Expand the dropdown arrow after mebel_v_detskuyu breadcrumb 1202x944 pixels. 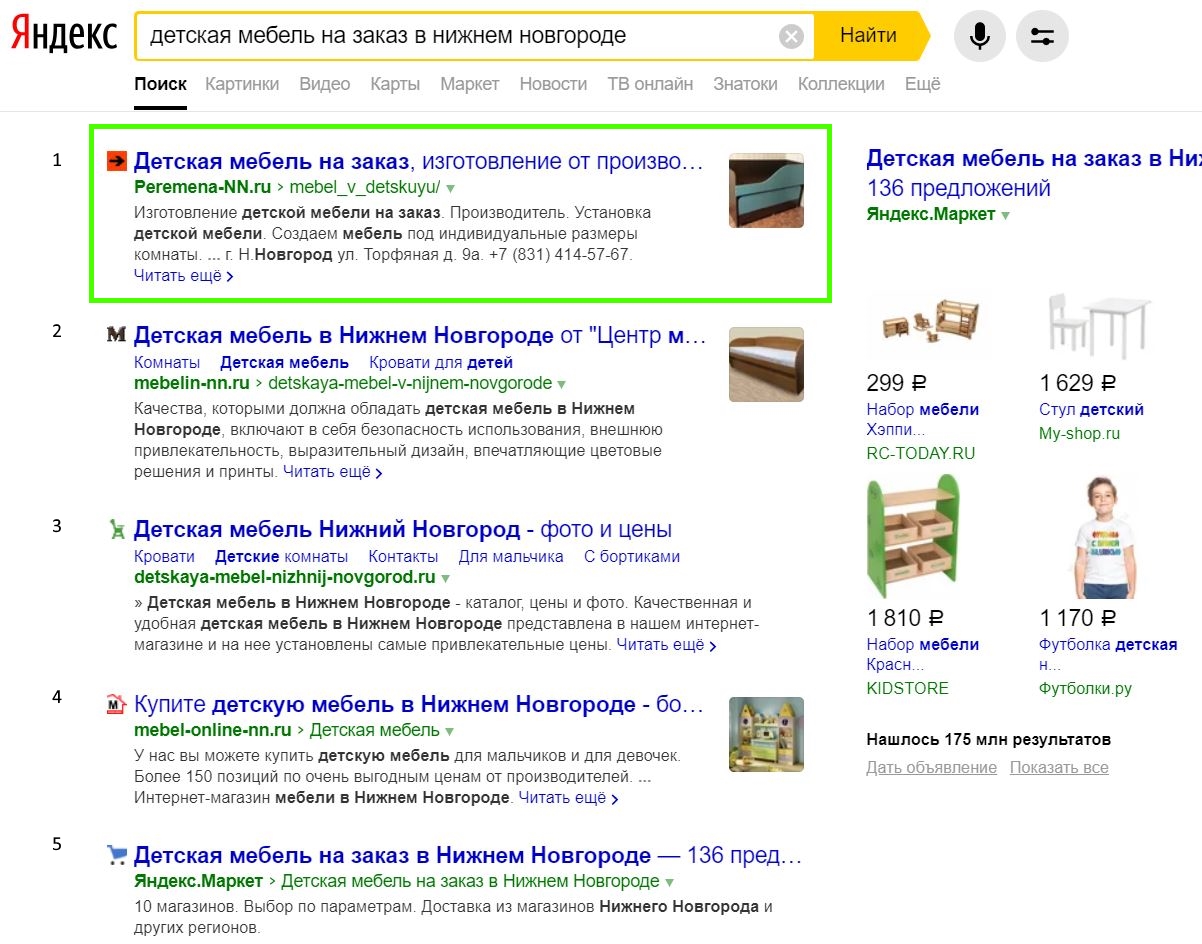tap(450, 187)
